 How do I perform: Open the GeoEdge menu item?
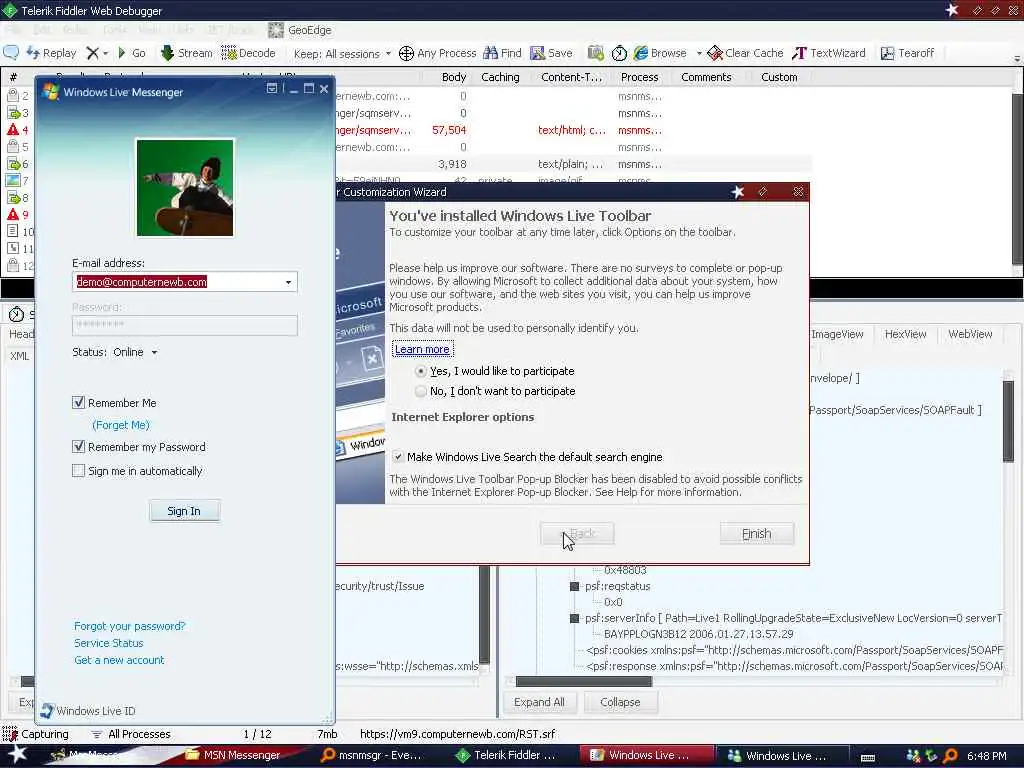click(300, 30)
